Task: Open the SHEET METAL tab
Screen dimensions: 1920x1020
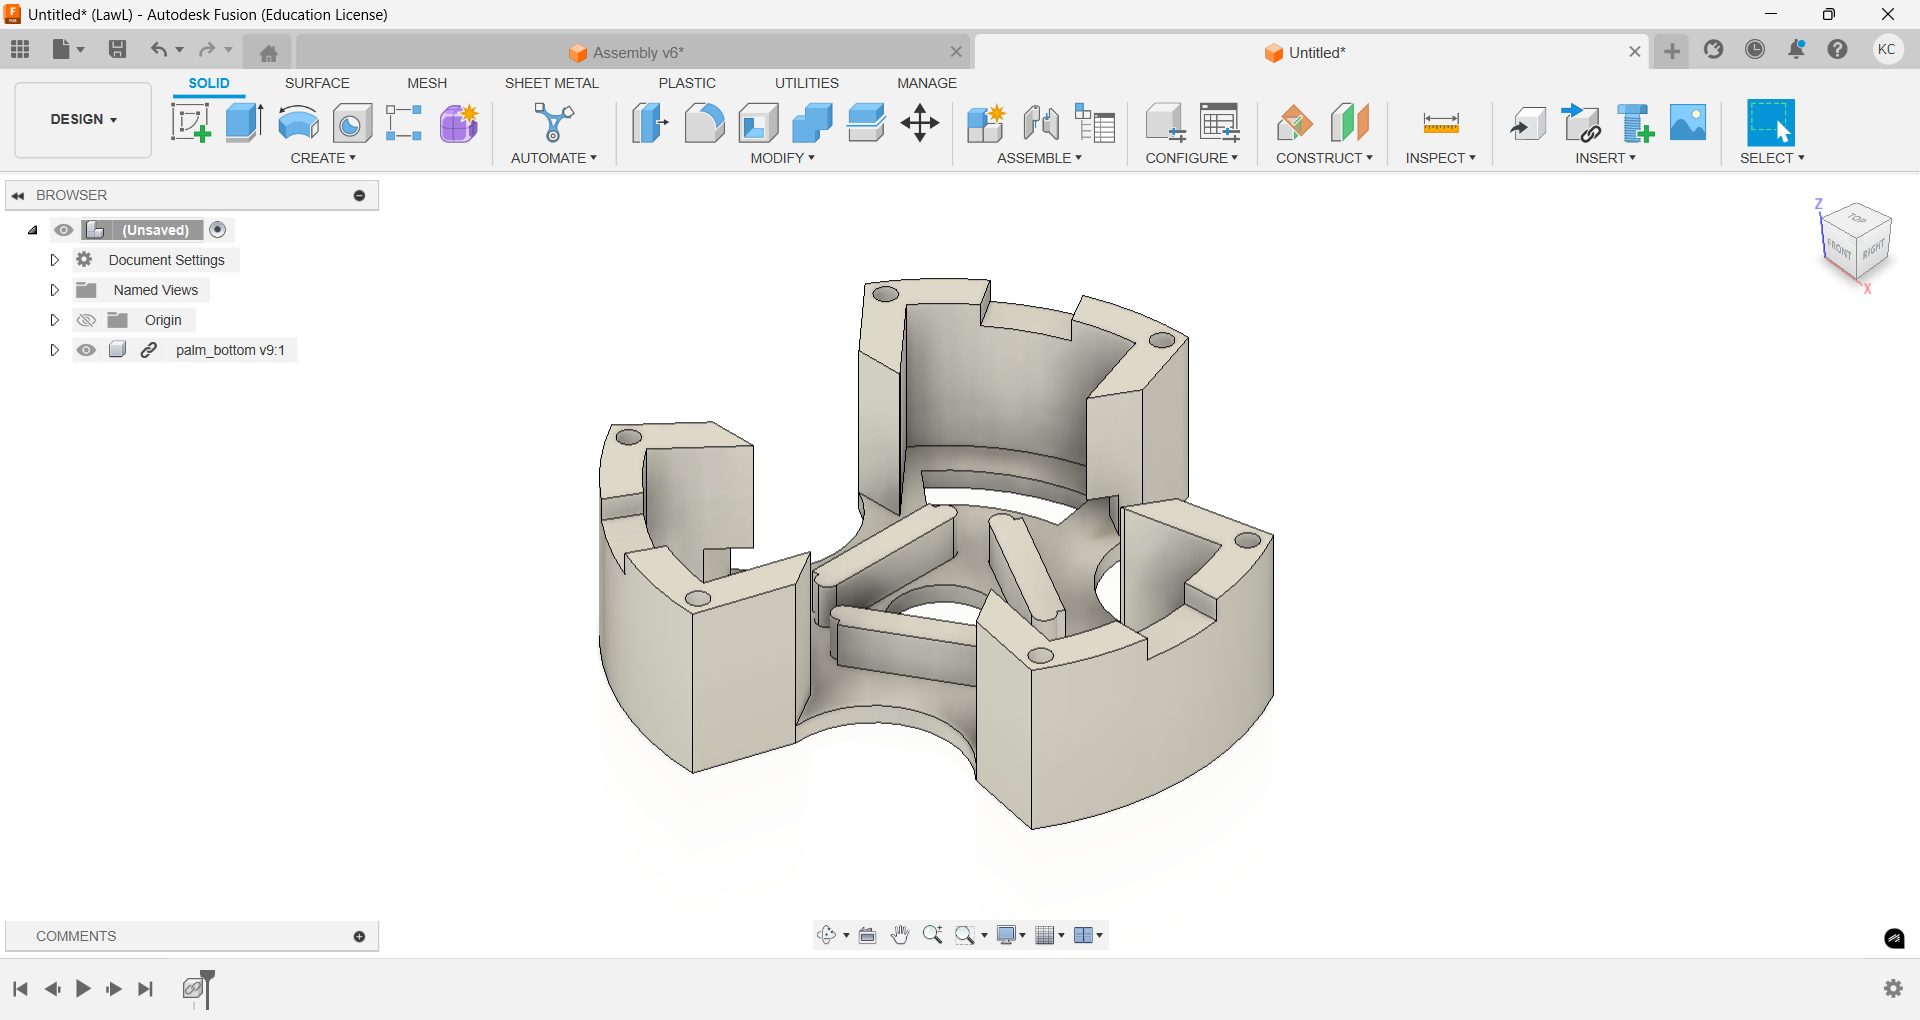Action: (x=551, y=83)
